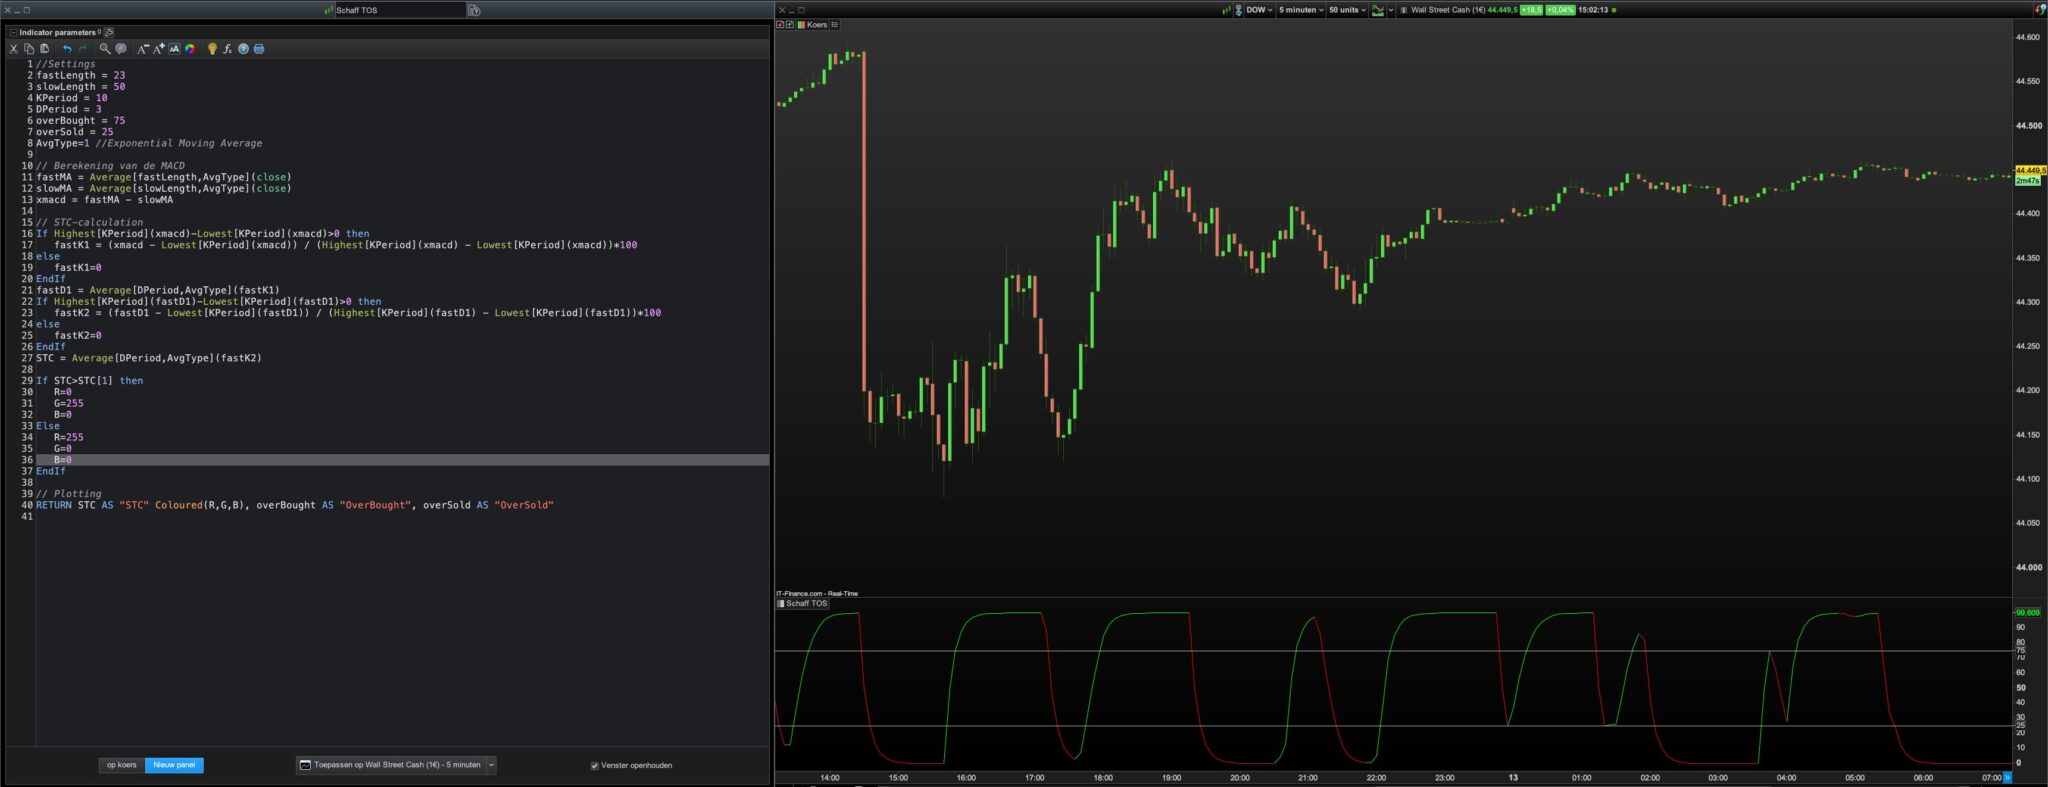The height and width of the screenshot is (787, 2048).
Task: Open the fx function library
Action: 227,48
